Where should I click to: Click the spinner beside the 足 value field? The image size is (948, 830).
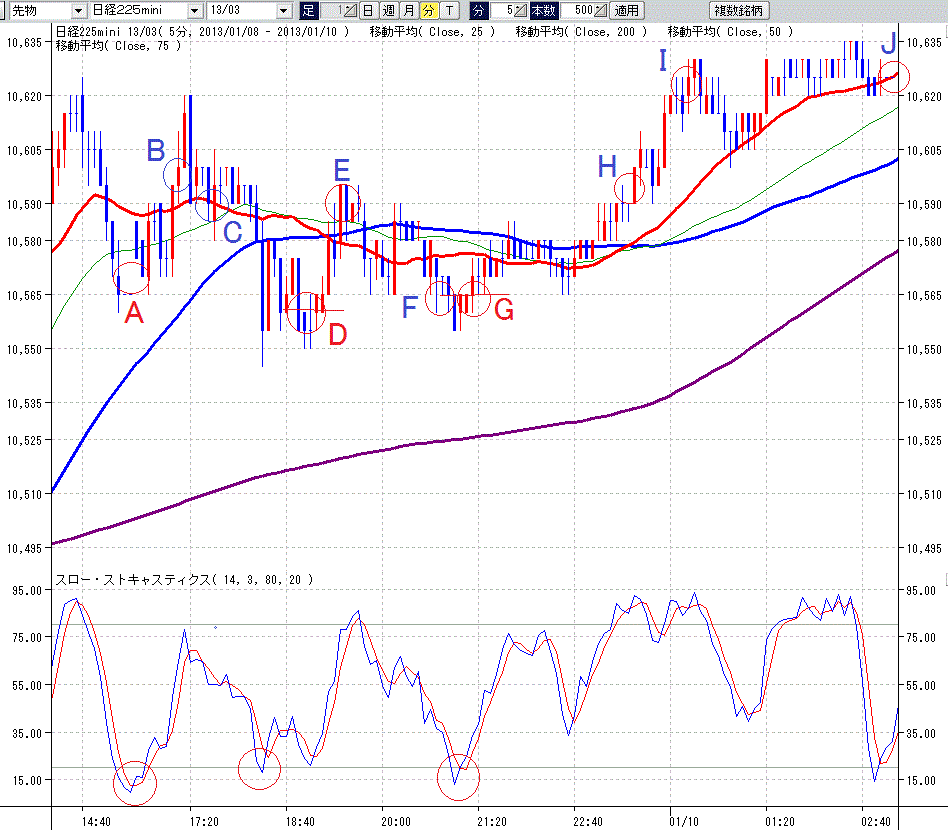(x=350, y=10)
